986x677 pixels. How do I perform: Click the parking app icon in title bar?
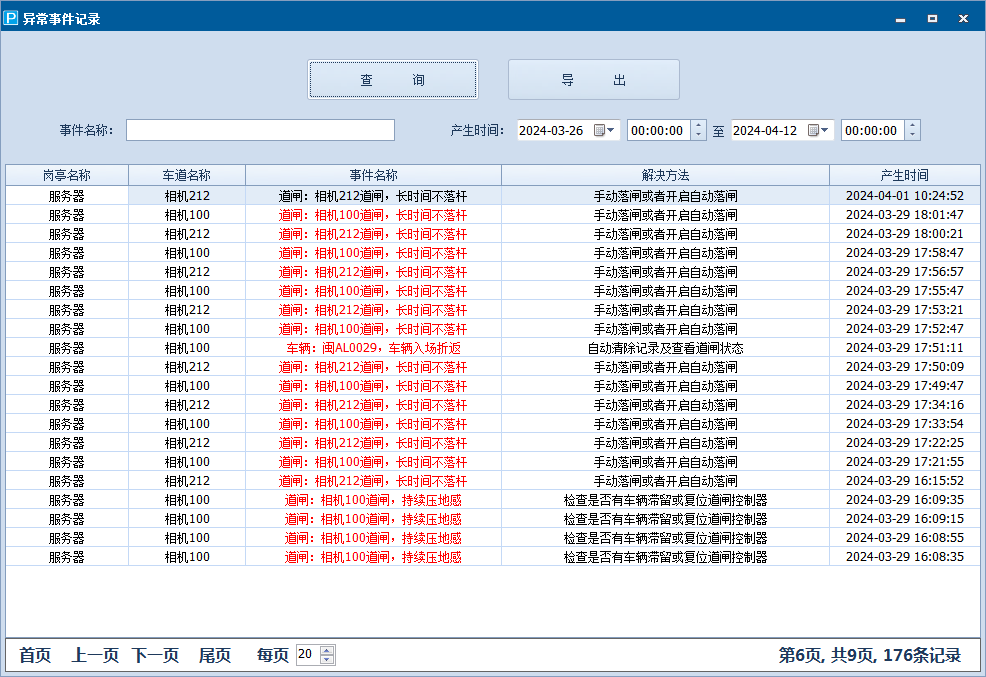pos(12,18)
